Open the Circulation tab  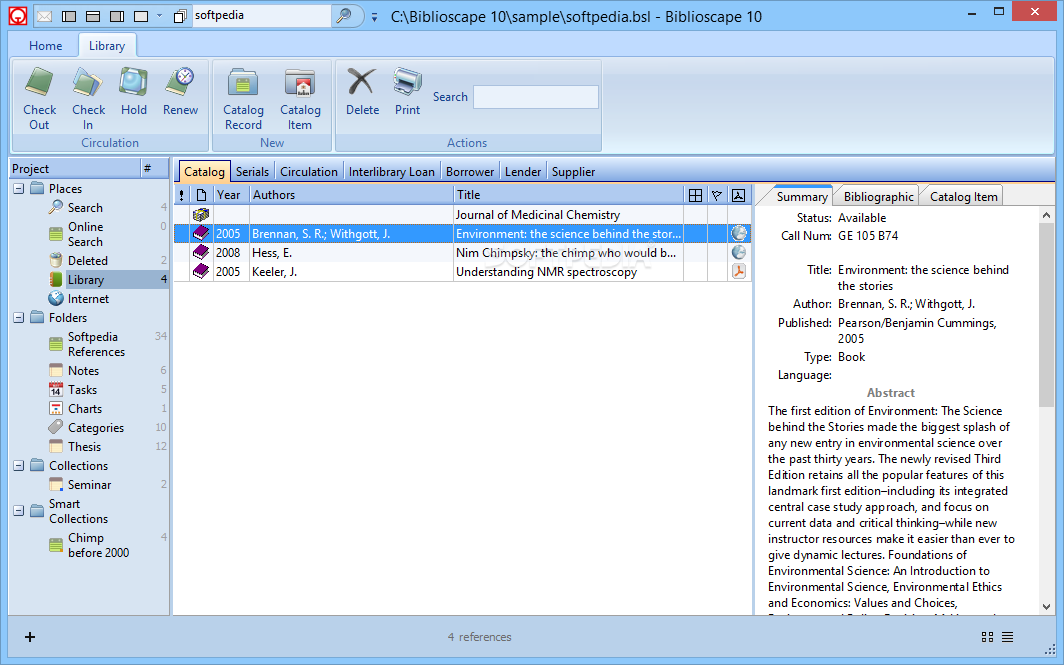309,172
